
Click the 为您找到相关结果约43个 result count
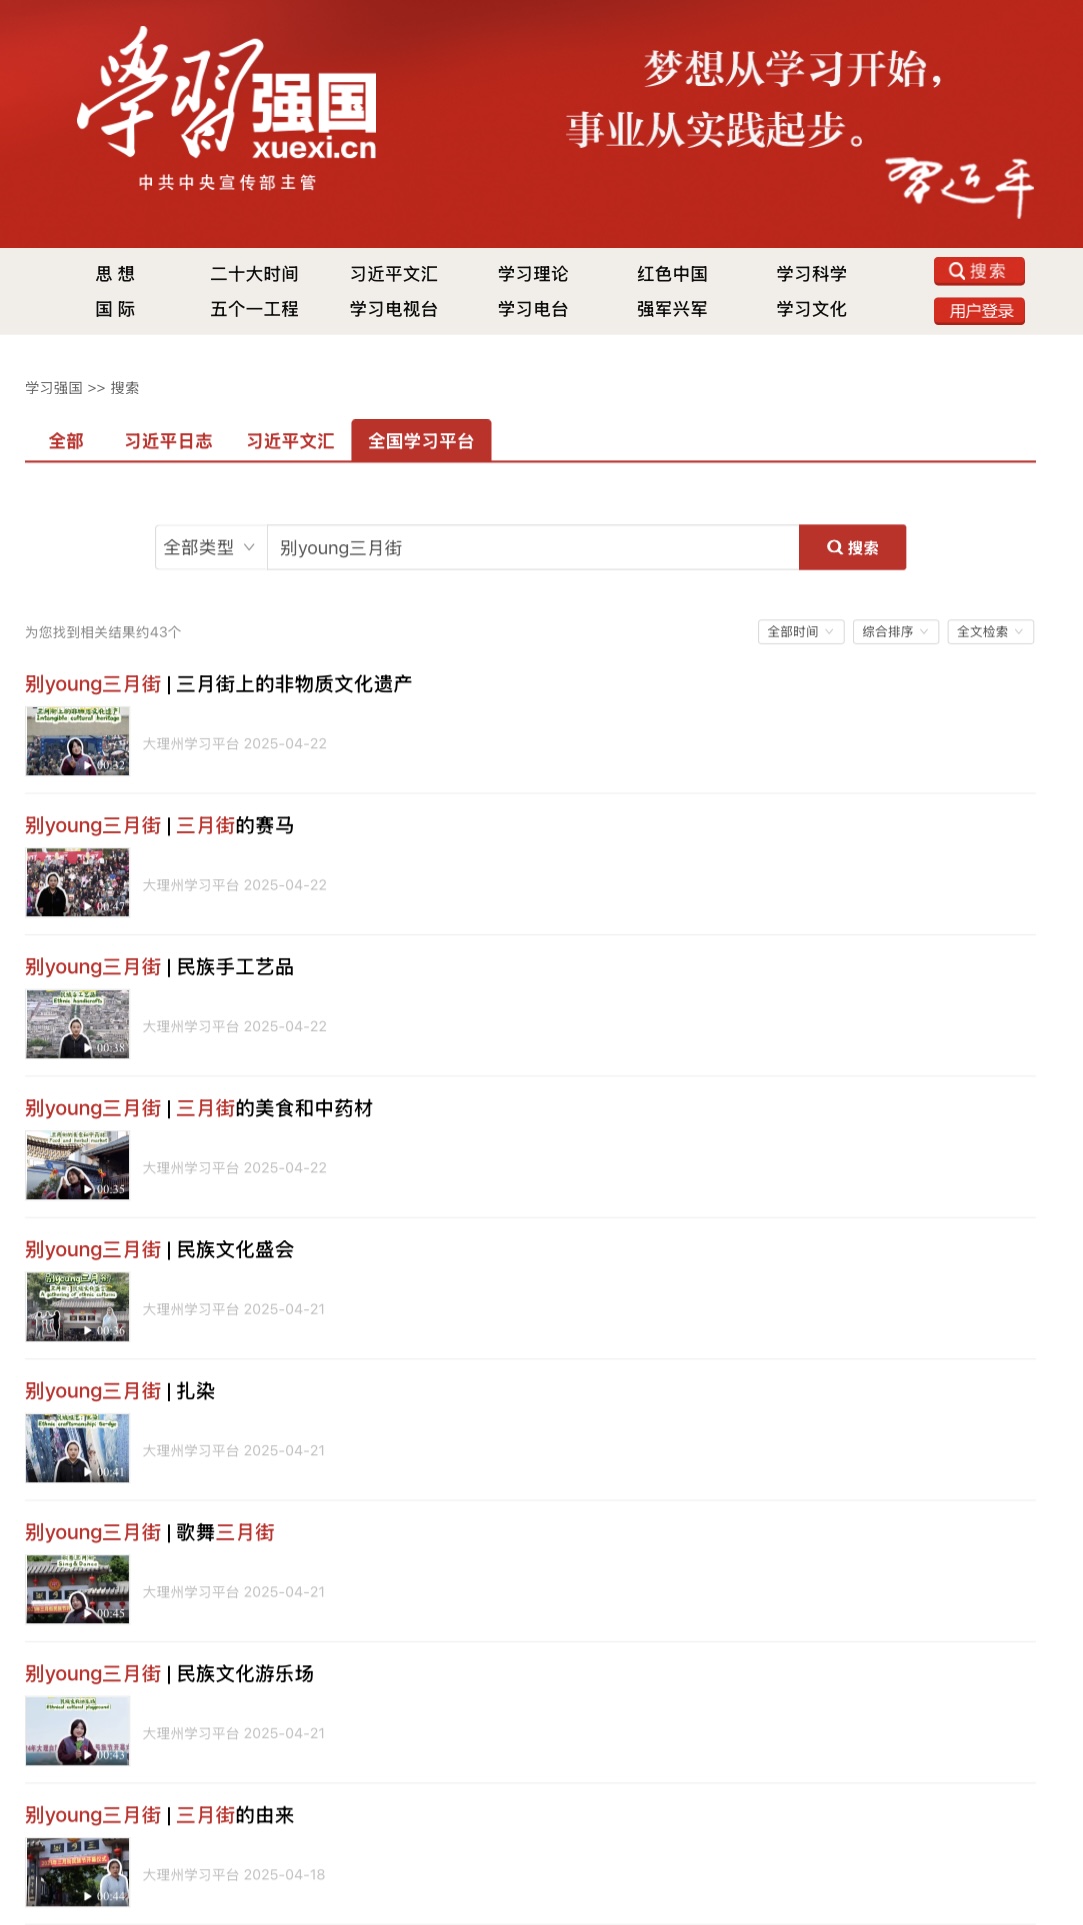point(103,632)
